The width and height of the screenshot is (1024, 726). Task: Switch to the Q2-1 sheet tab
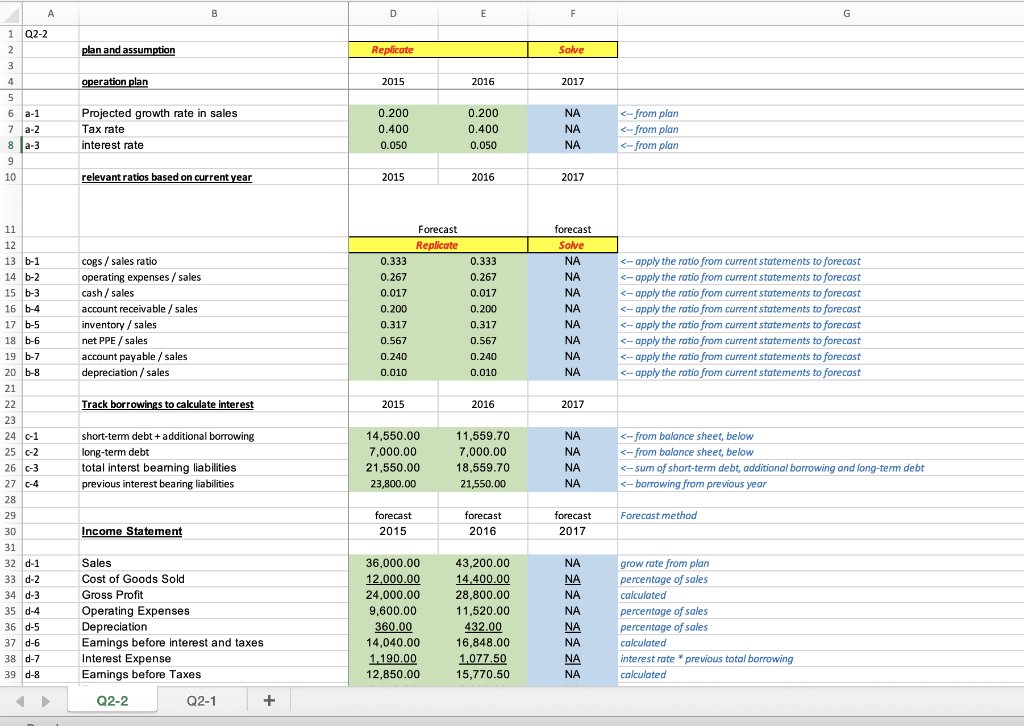(201, 701)
